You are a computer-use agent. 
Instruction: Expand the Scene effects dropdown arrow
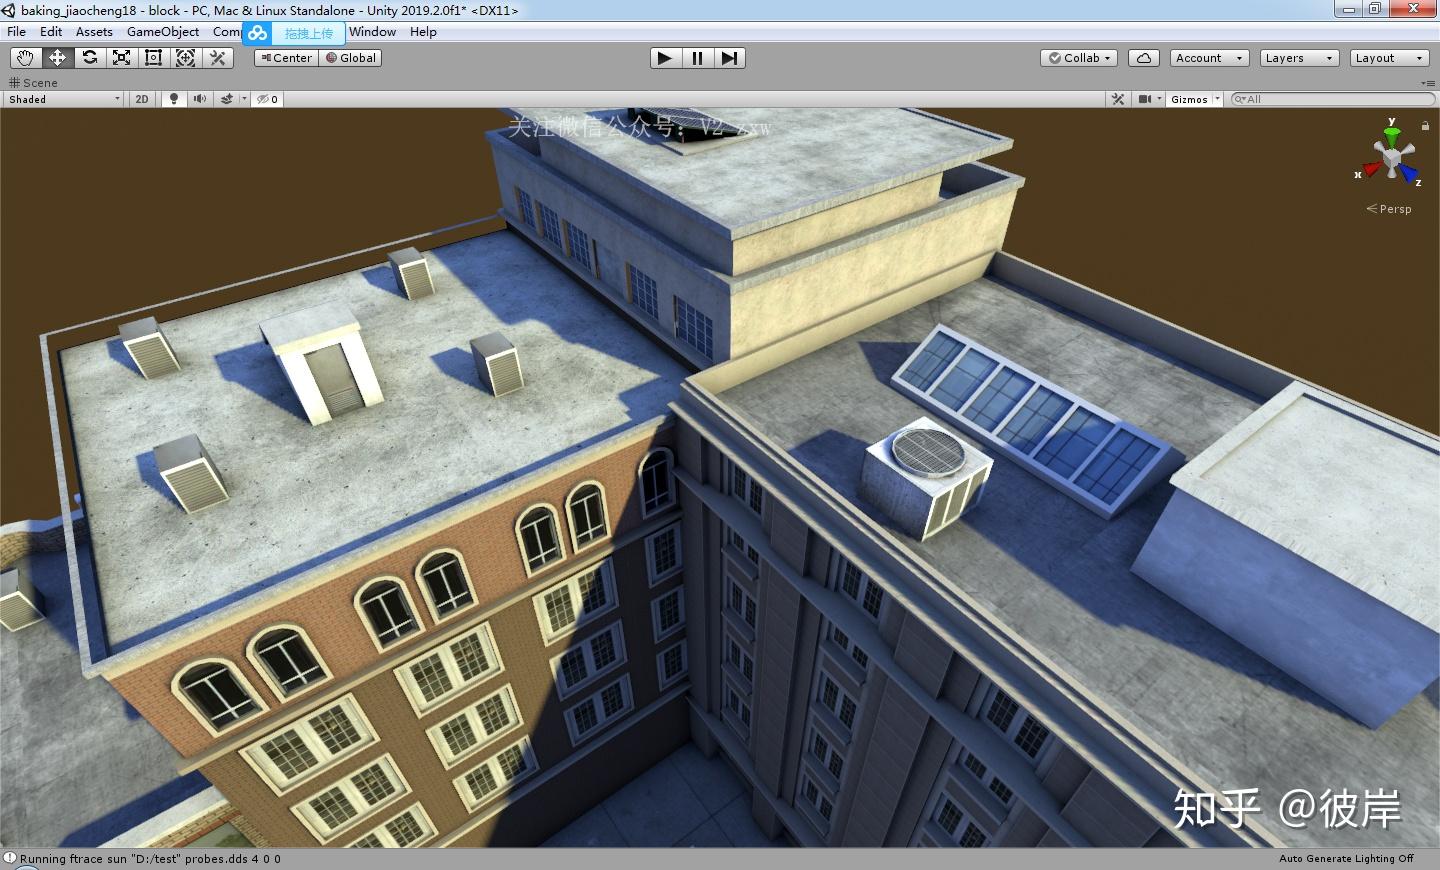[x=244, y=99]
